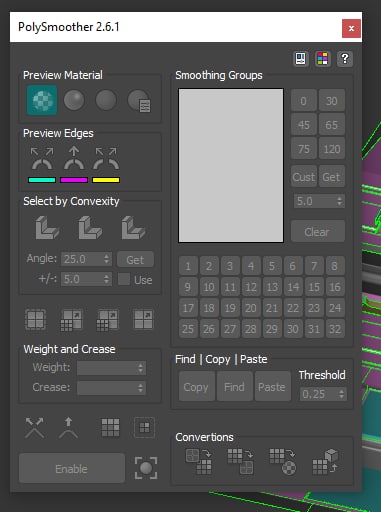Click the Copy button
The image size is (381, 512).
[197, 387]
